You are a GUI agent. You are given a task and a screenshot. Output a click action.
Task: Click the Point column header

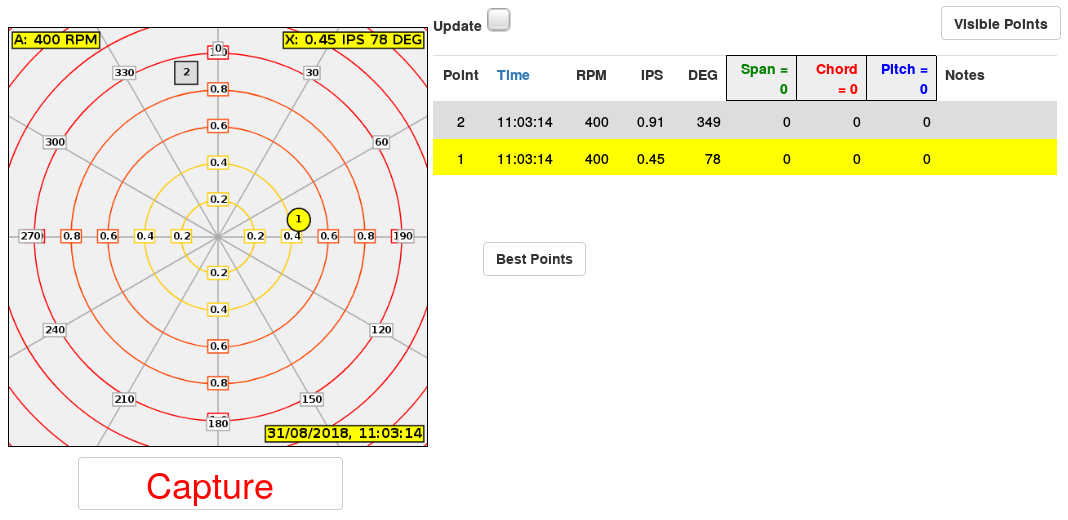click(x=460, y=75)
